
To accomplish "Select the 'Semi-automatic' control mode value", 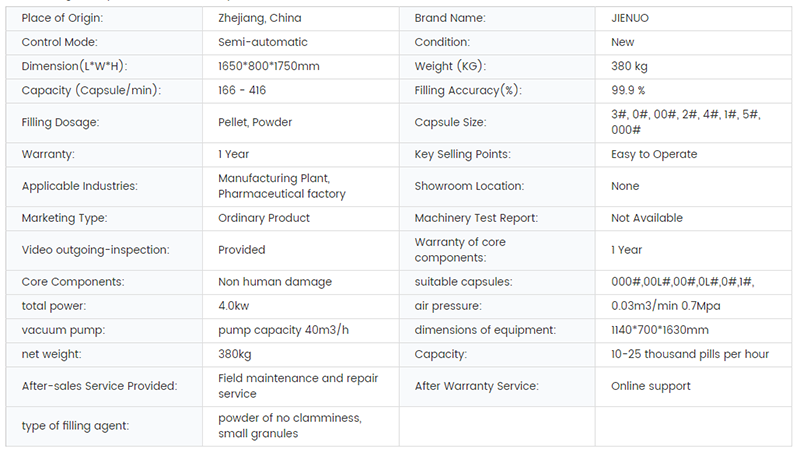I will pos(263,42).
